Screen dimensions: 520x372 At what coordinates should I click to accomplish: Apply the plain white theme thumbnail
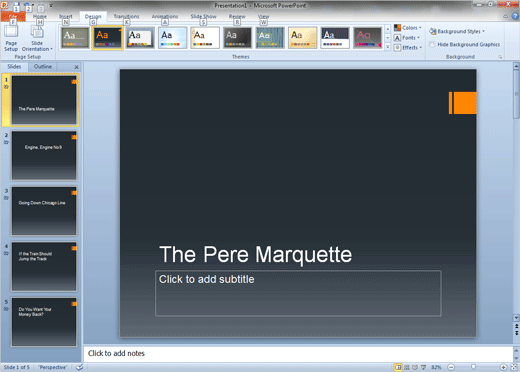coord(205,38)
